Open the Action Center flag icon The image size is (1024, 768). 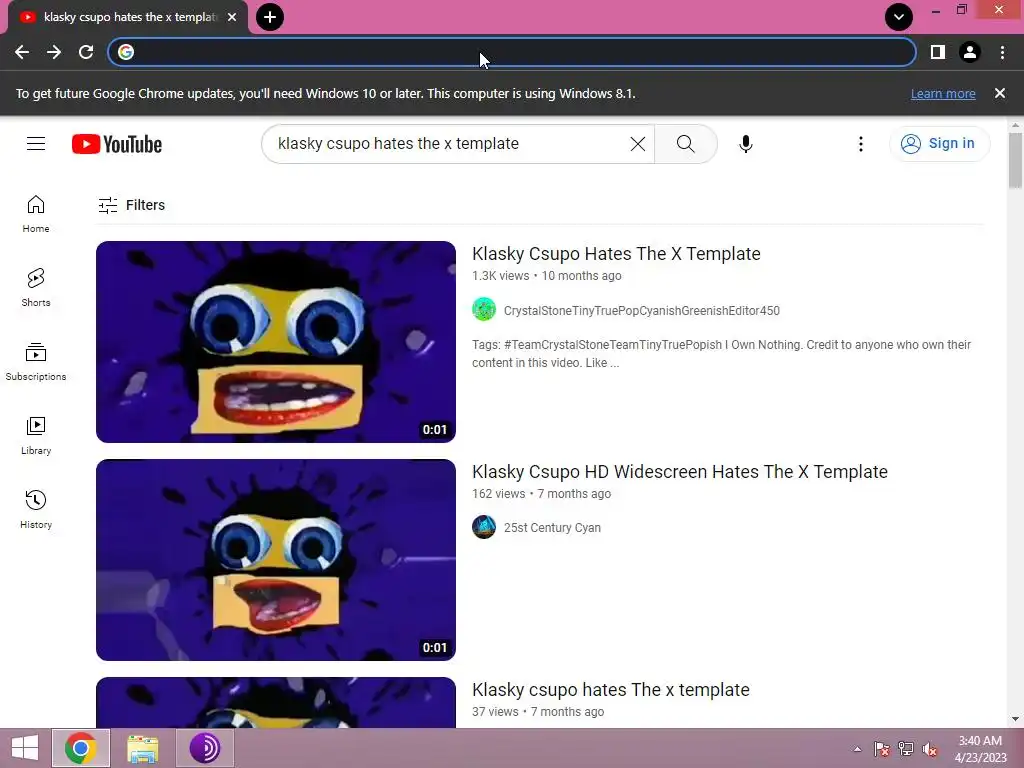coord(882,749)
